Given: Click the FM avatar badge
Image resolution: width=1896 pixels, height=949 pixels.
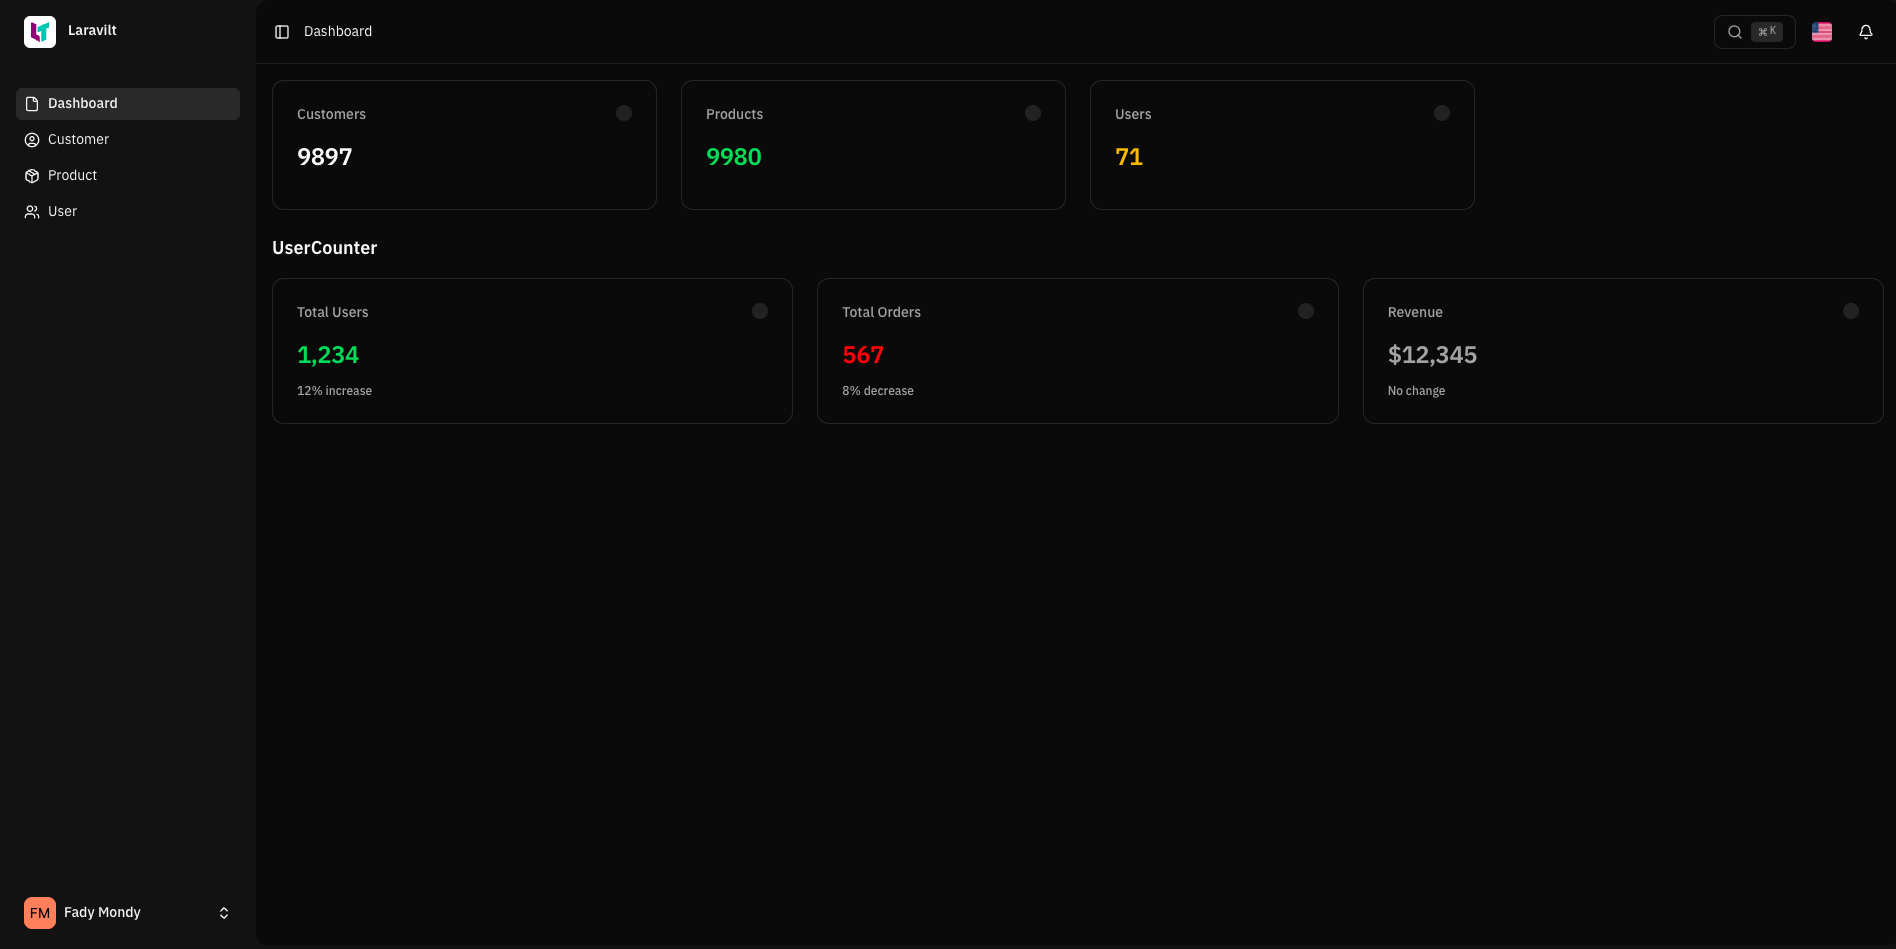Looking at the screenshot, I should (40, 912).
